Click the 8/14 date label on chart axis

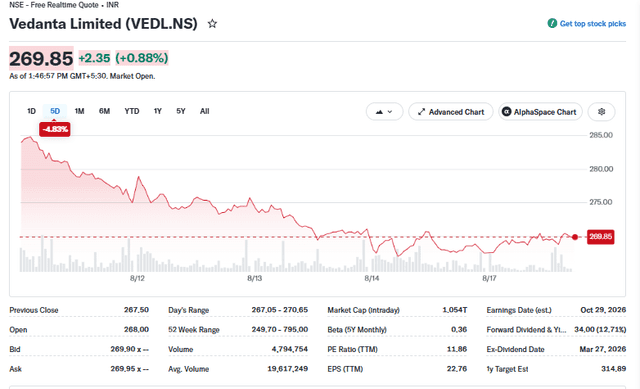pos(371,278)
